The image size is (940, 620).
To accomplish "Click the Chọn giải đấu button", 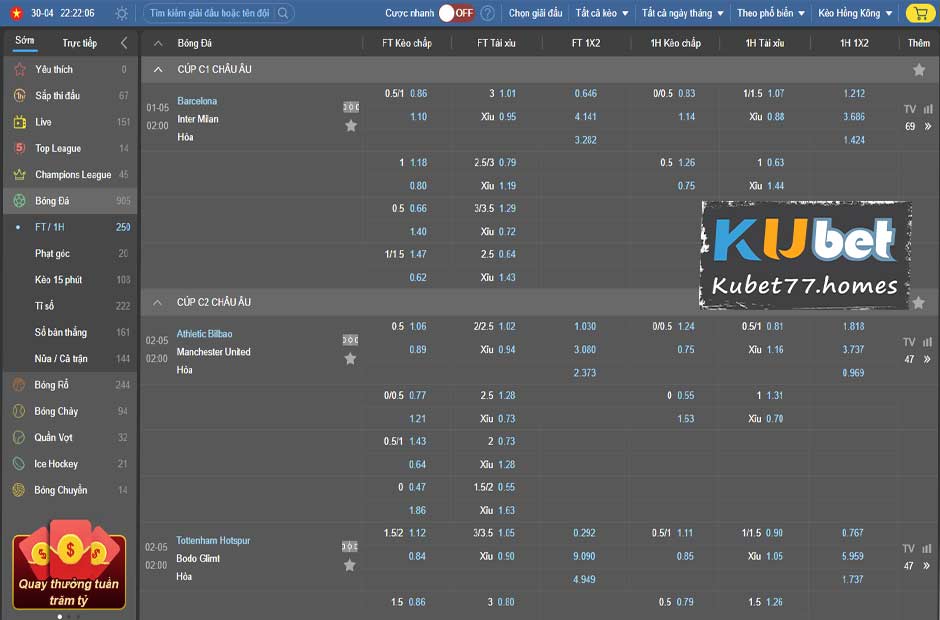I will click(x=535, y=13).
